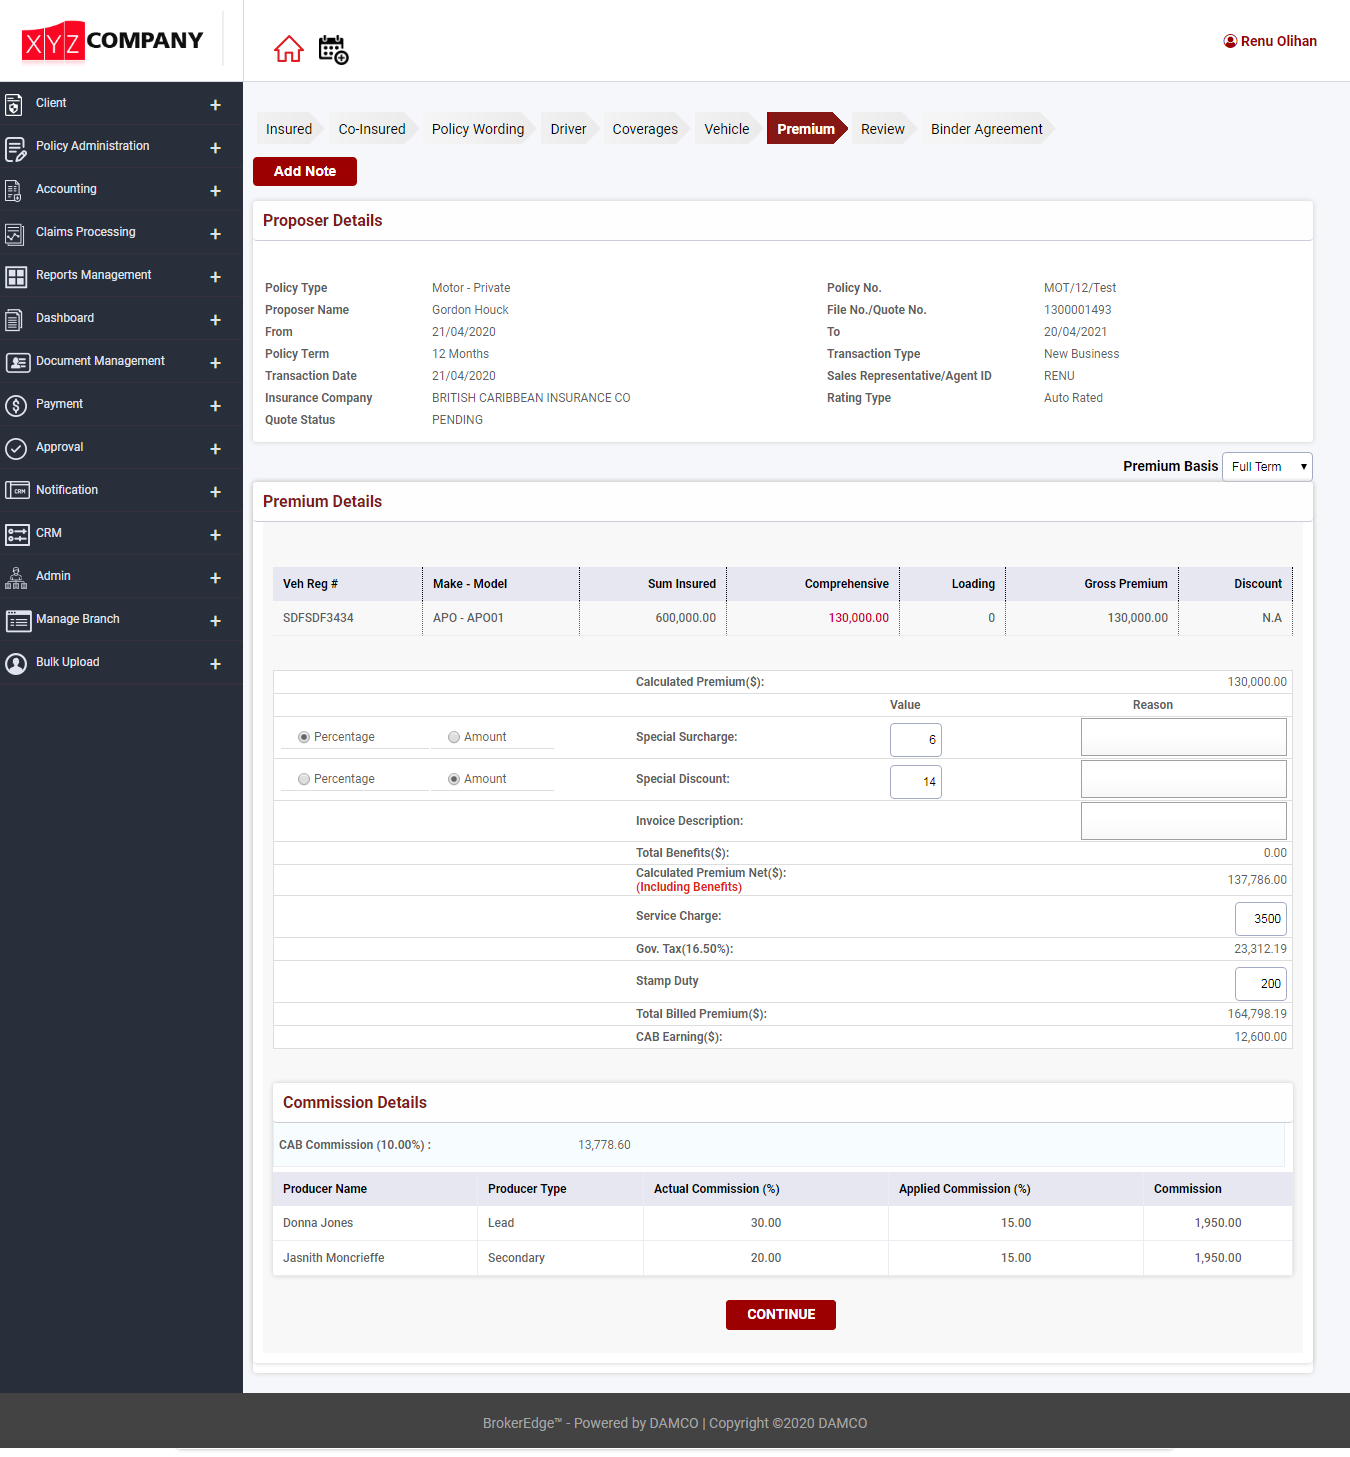Open the Binder Agreement tab
Viewport: 1350px width, 1457px height.
pyautogui.click(x=987, y=129)
